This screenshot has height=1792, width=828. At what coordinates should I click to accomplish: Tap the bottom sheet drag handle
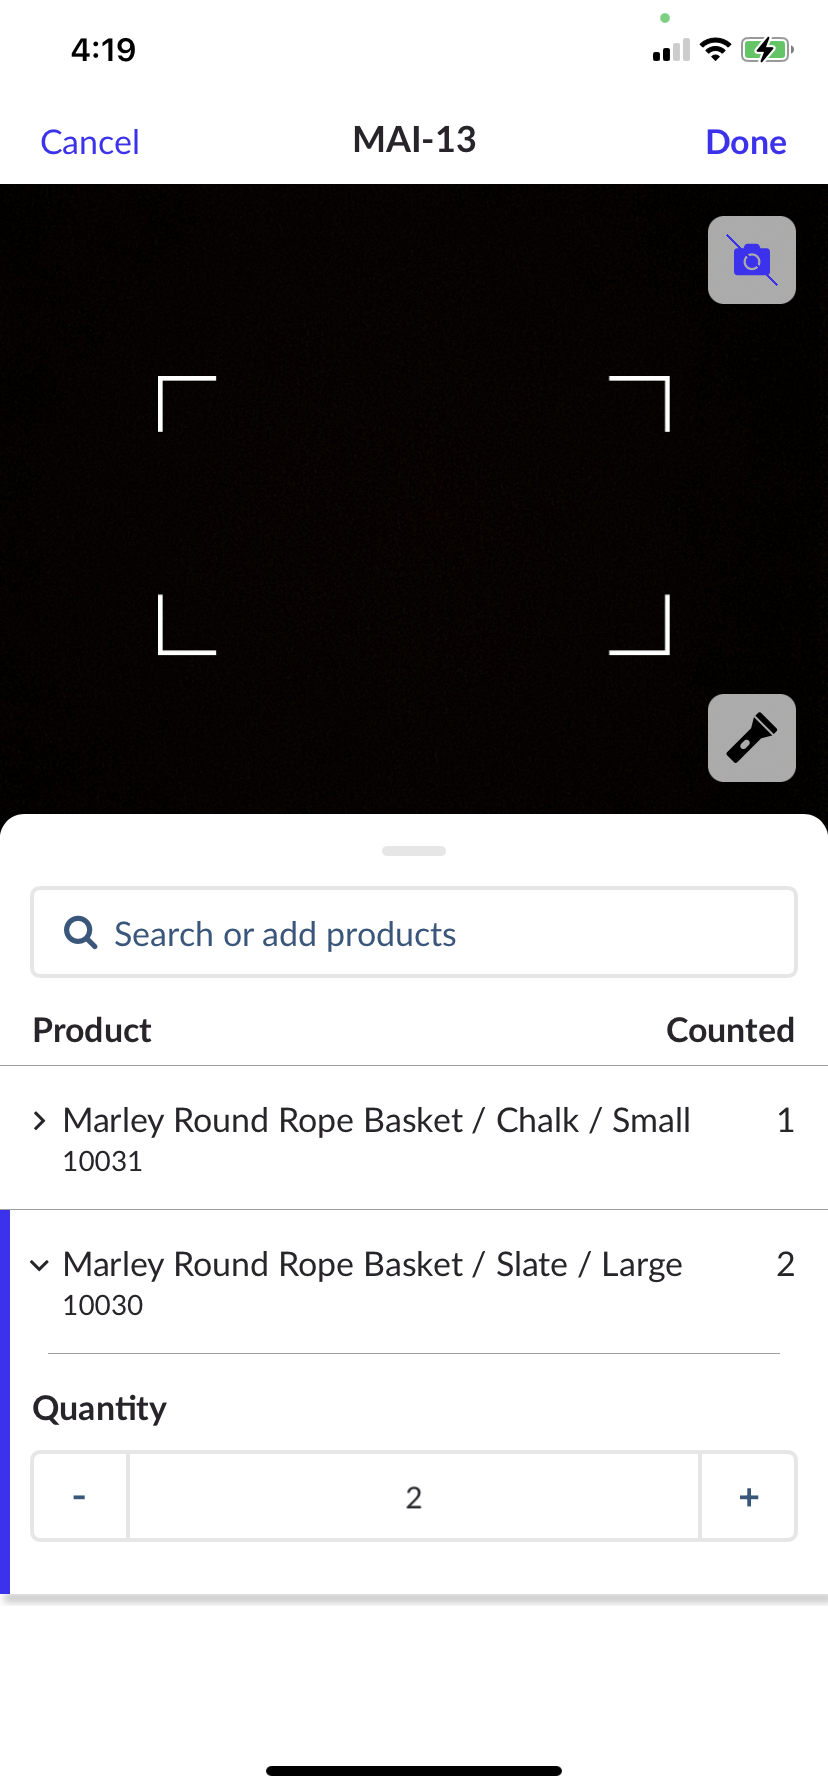tap(413, 851)
